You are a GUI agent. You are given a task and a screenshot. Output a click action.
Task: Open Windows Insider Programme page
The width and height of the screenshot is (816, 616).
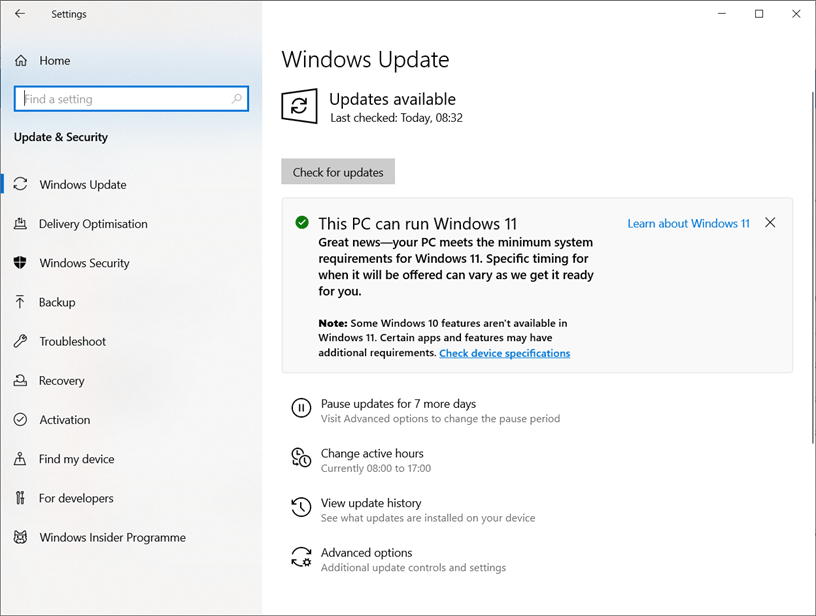112,537
